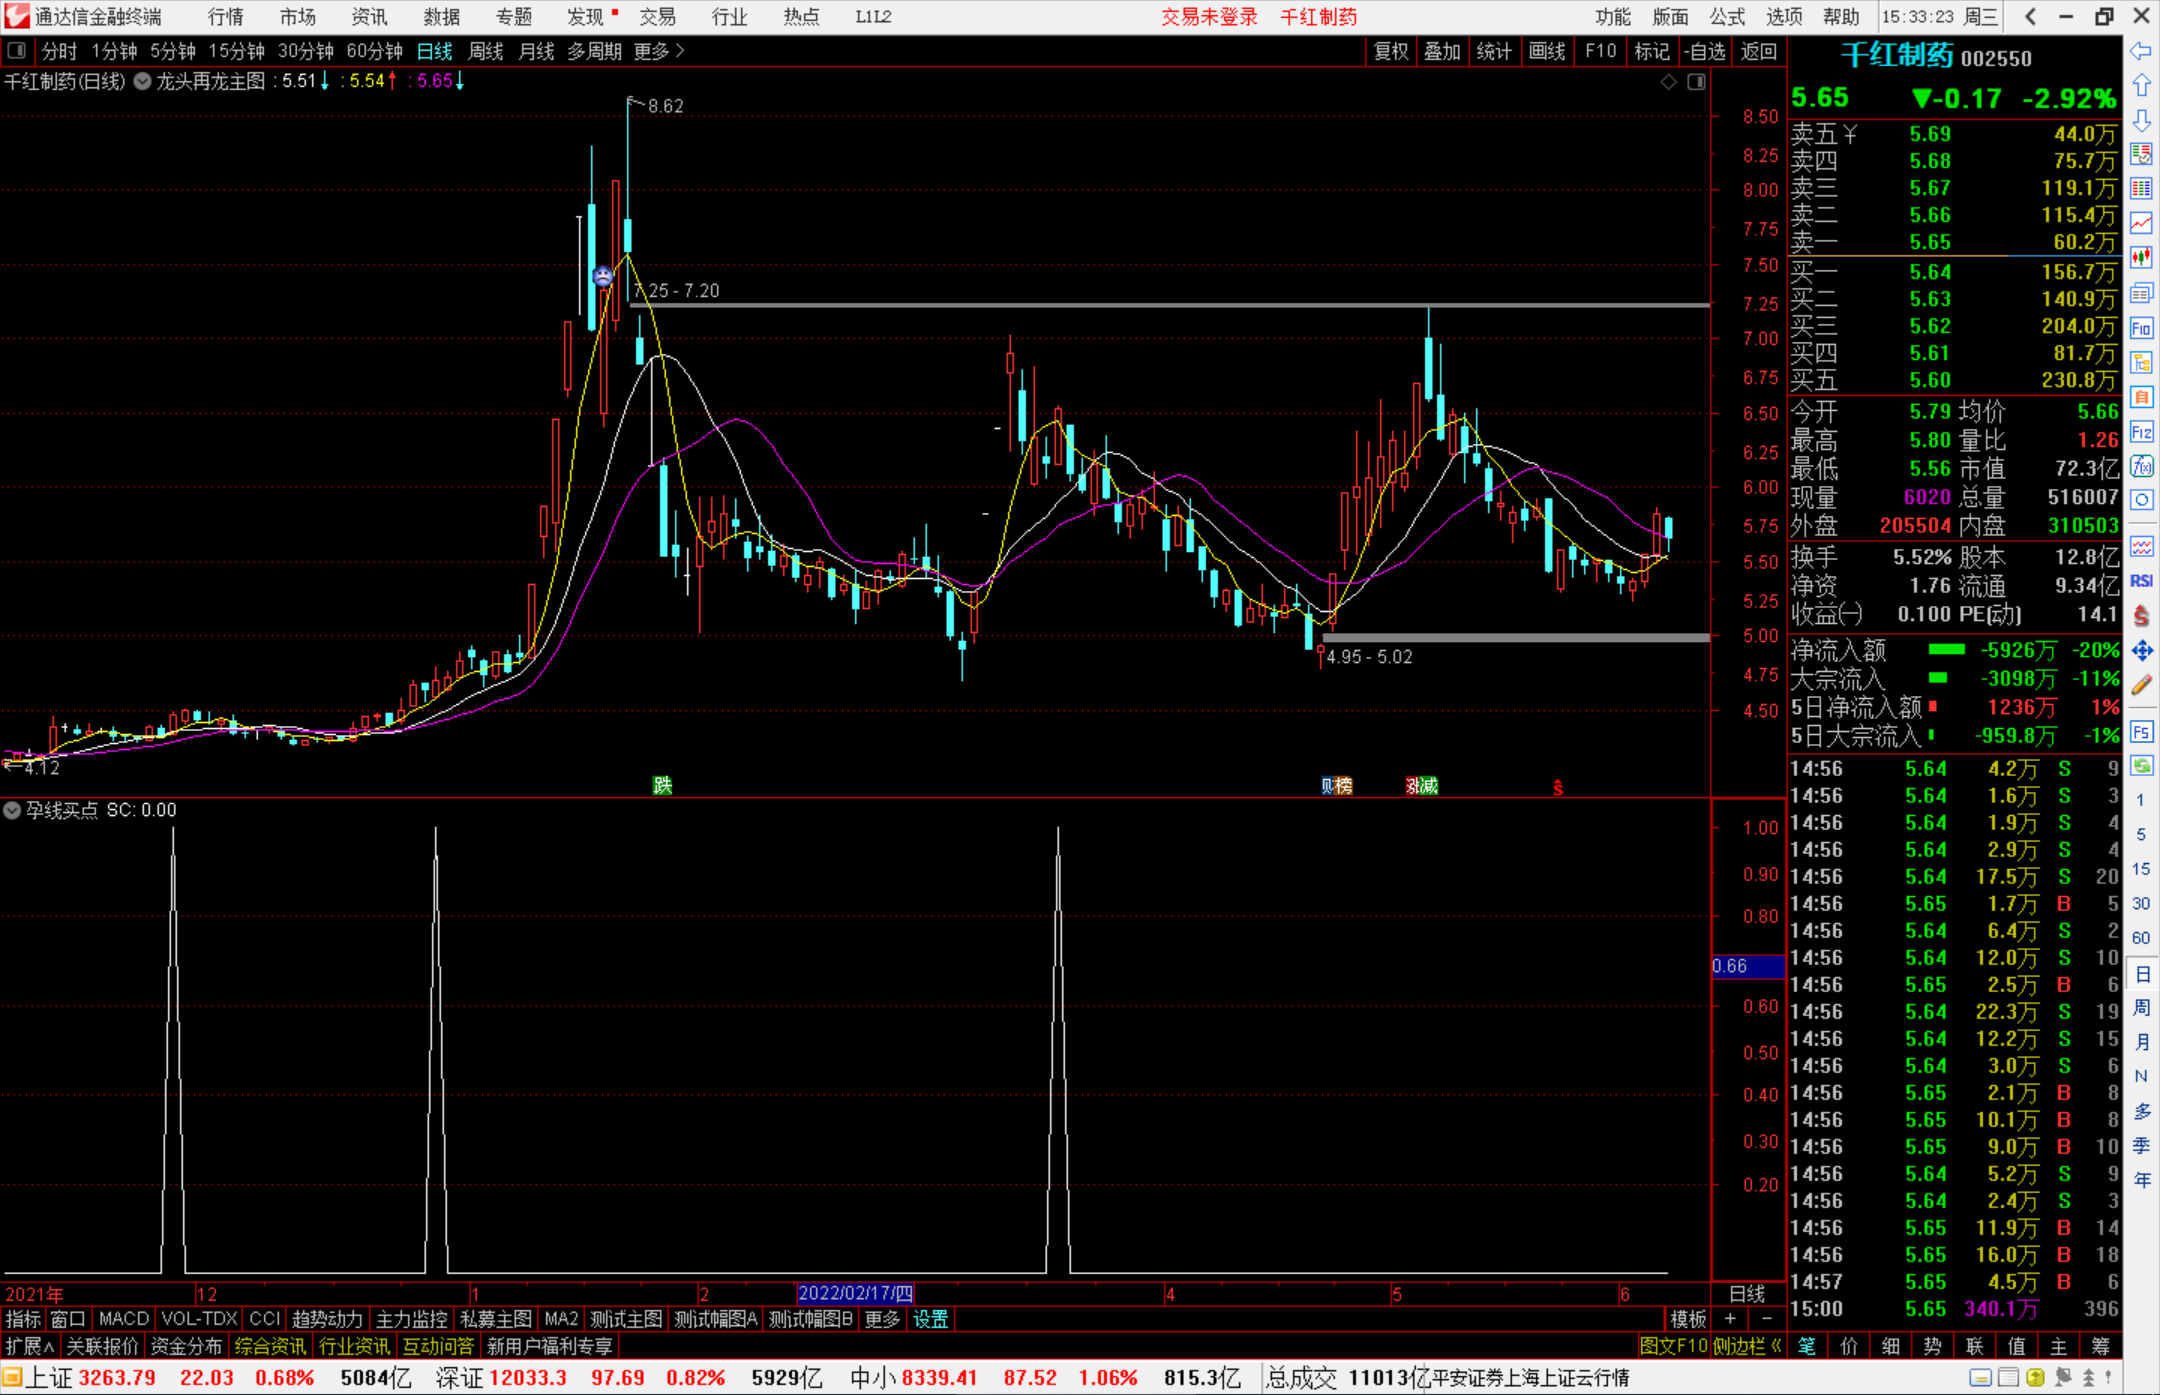Open the 多周期 multi-period view
Screen dimensions: 2160x1395
(594, 51)
